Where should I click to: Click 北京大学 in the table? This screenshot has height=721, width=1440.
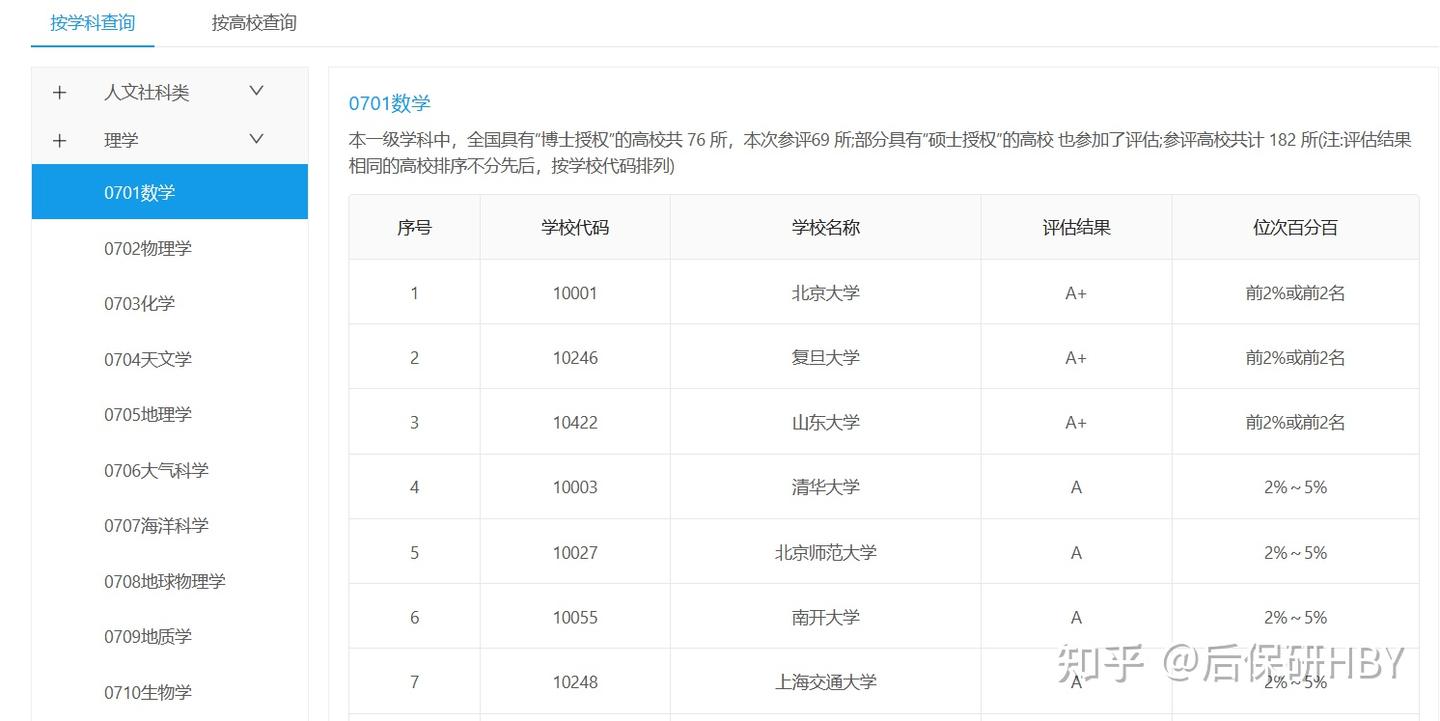pos(825,293)
